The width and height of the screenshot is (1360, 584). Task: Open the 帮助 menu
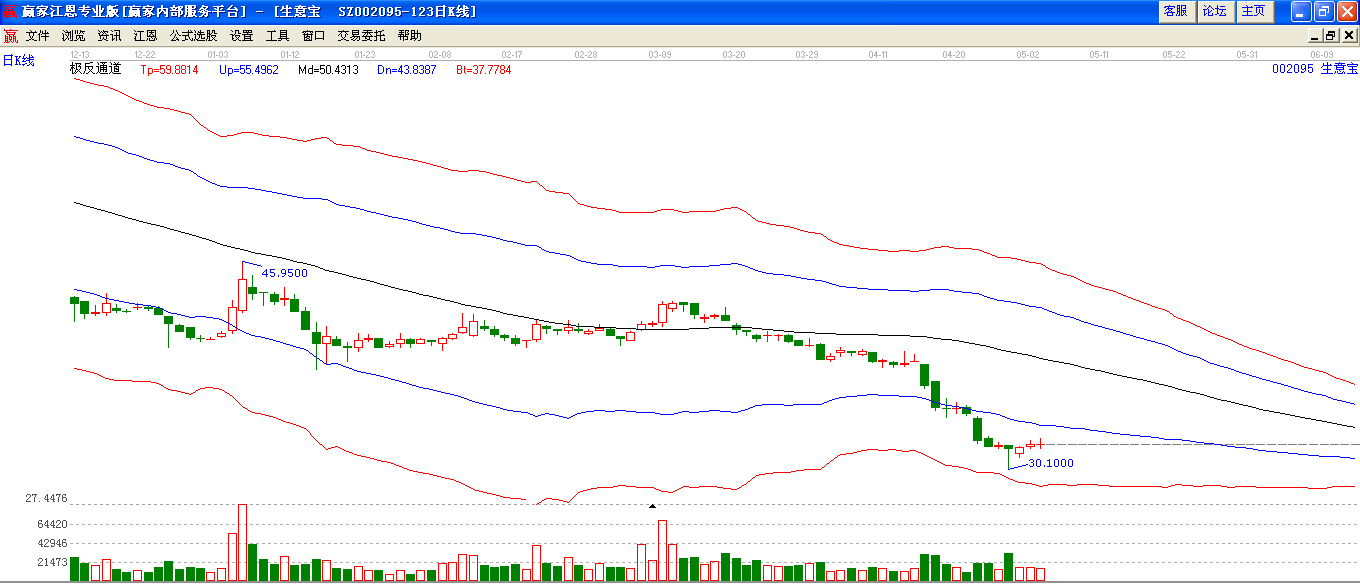tap(409, 36)
